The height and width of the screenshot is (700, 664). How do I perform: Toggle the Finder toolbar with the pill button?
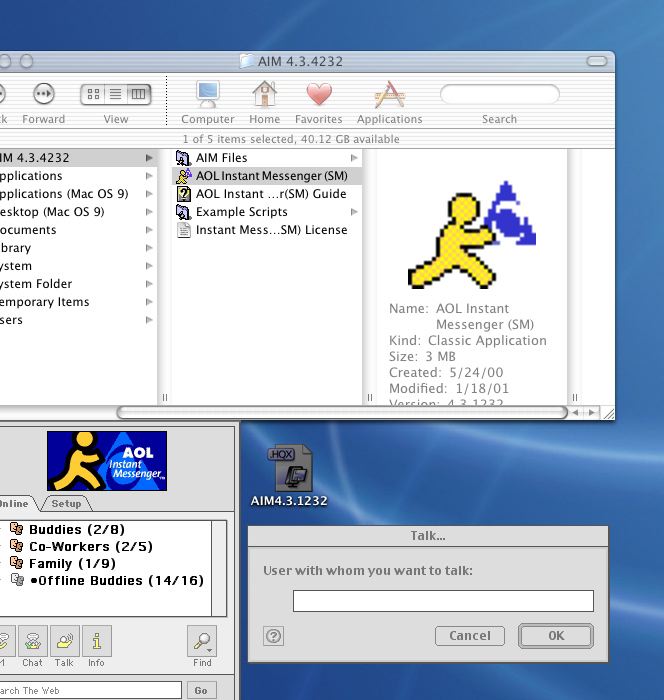597,61
